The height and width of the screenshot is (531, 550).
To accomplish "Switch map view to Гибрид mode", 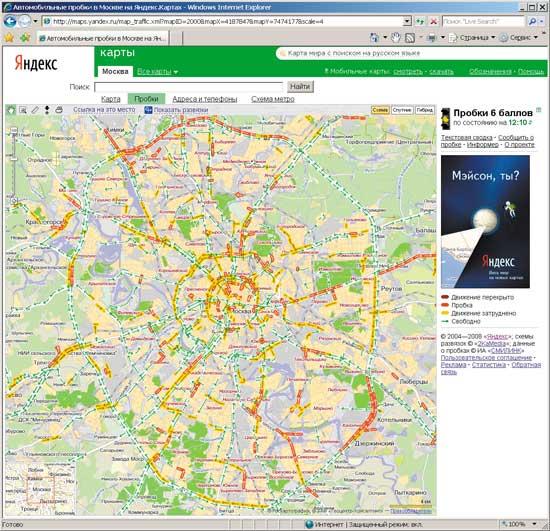I will 424,110.
